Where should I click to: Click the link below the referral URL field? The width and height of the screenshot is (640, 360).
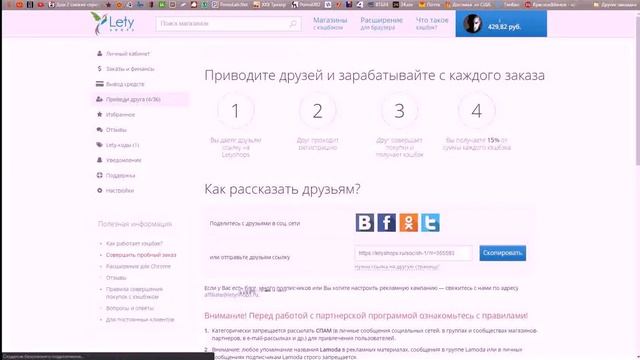pos(397,267)
